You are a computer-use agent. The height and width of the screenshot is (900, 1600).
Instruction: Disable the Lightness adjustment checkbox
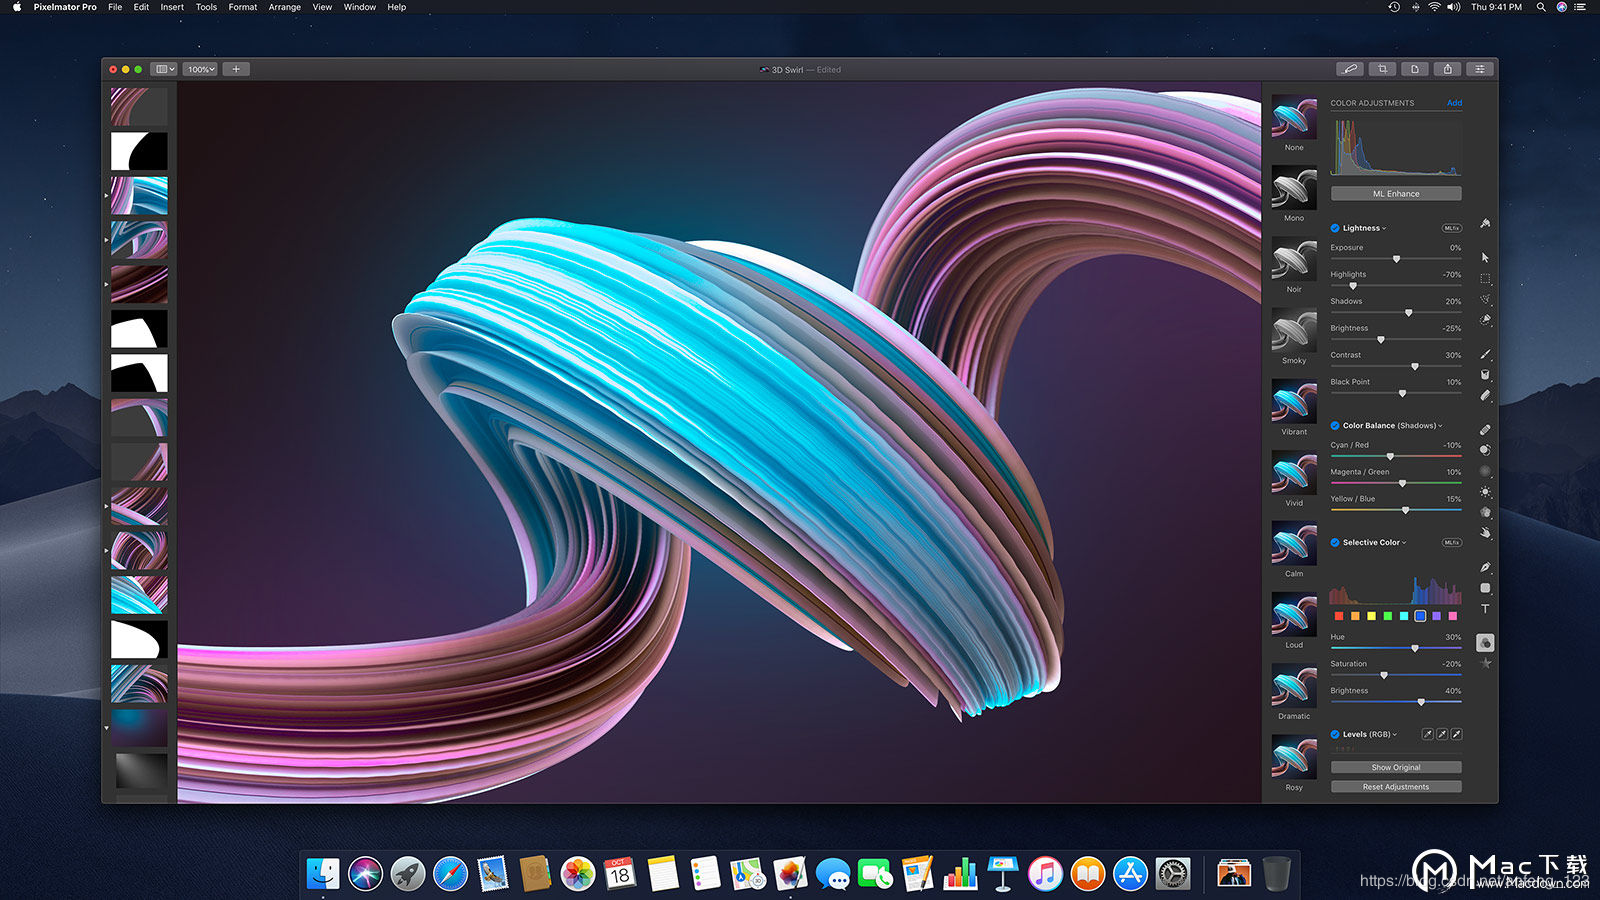1335,228
